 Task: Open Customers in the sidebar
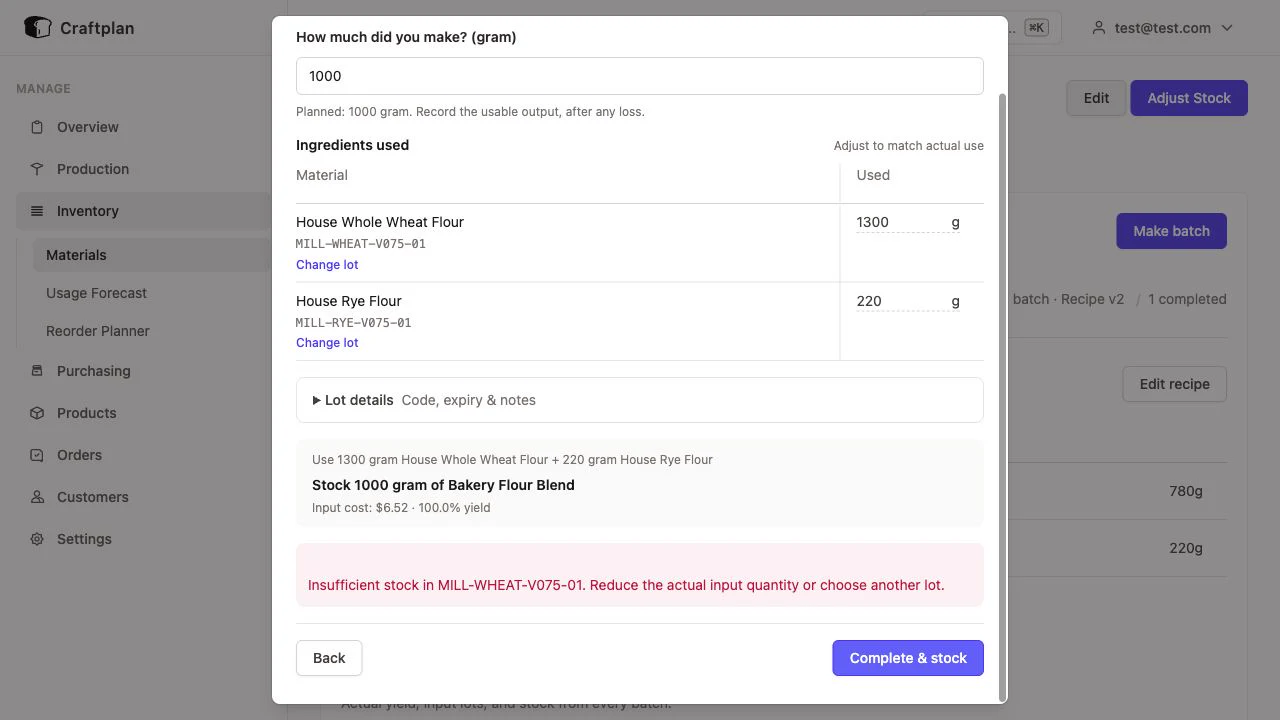92,497
